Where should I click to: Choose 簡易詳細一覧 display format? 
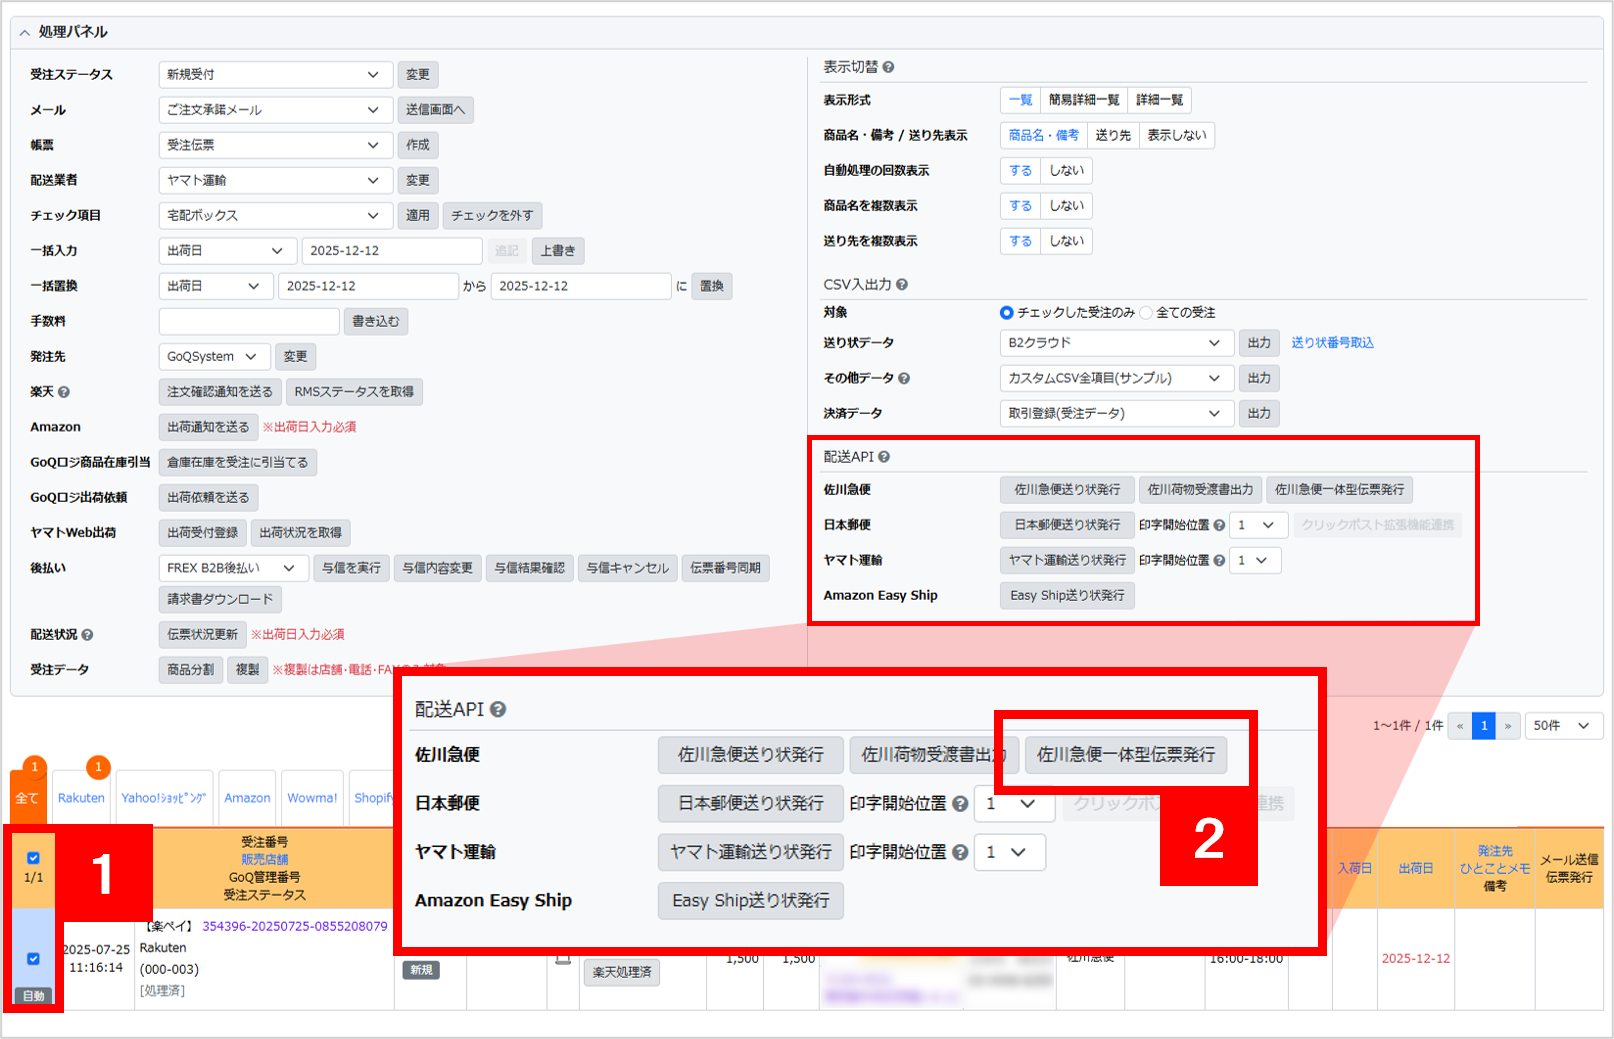[1084, 100]
